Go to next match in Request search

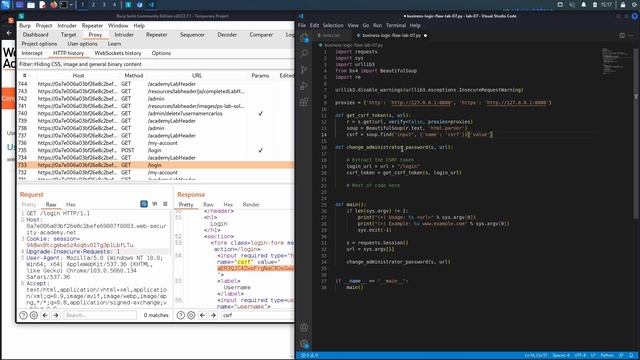point(56,315)
